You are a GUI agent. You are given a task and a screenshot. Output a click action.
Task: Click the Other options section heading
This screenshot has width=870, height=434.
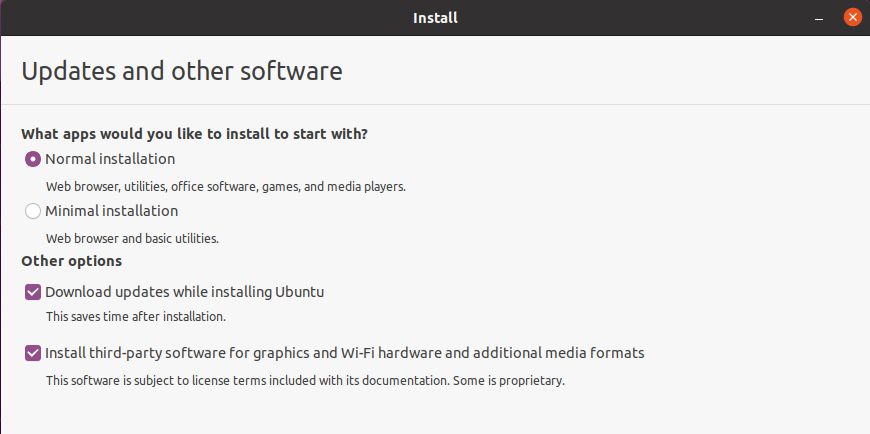click(71, 261)
